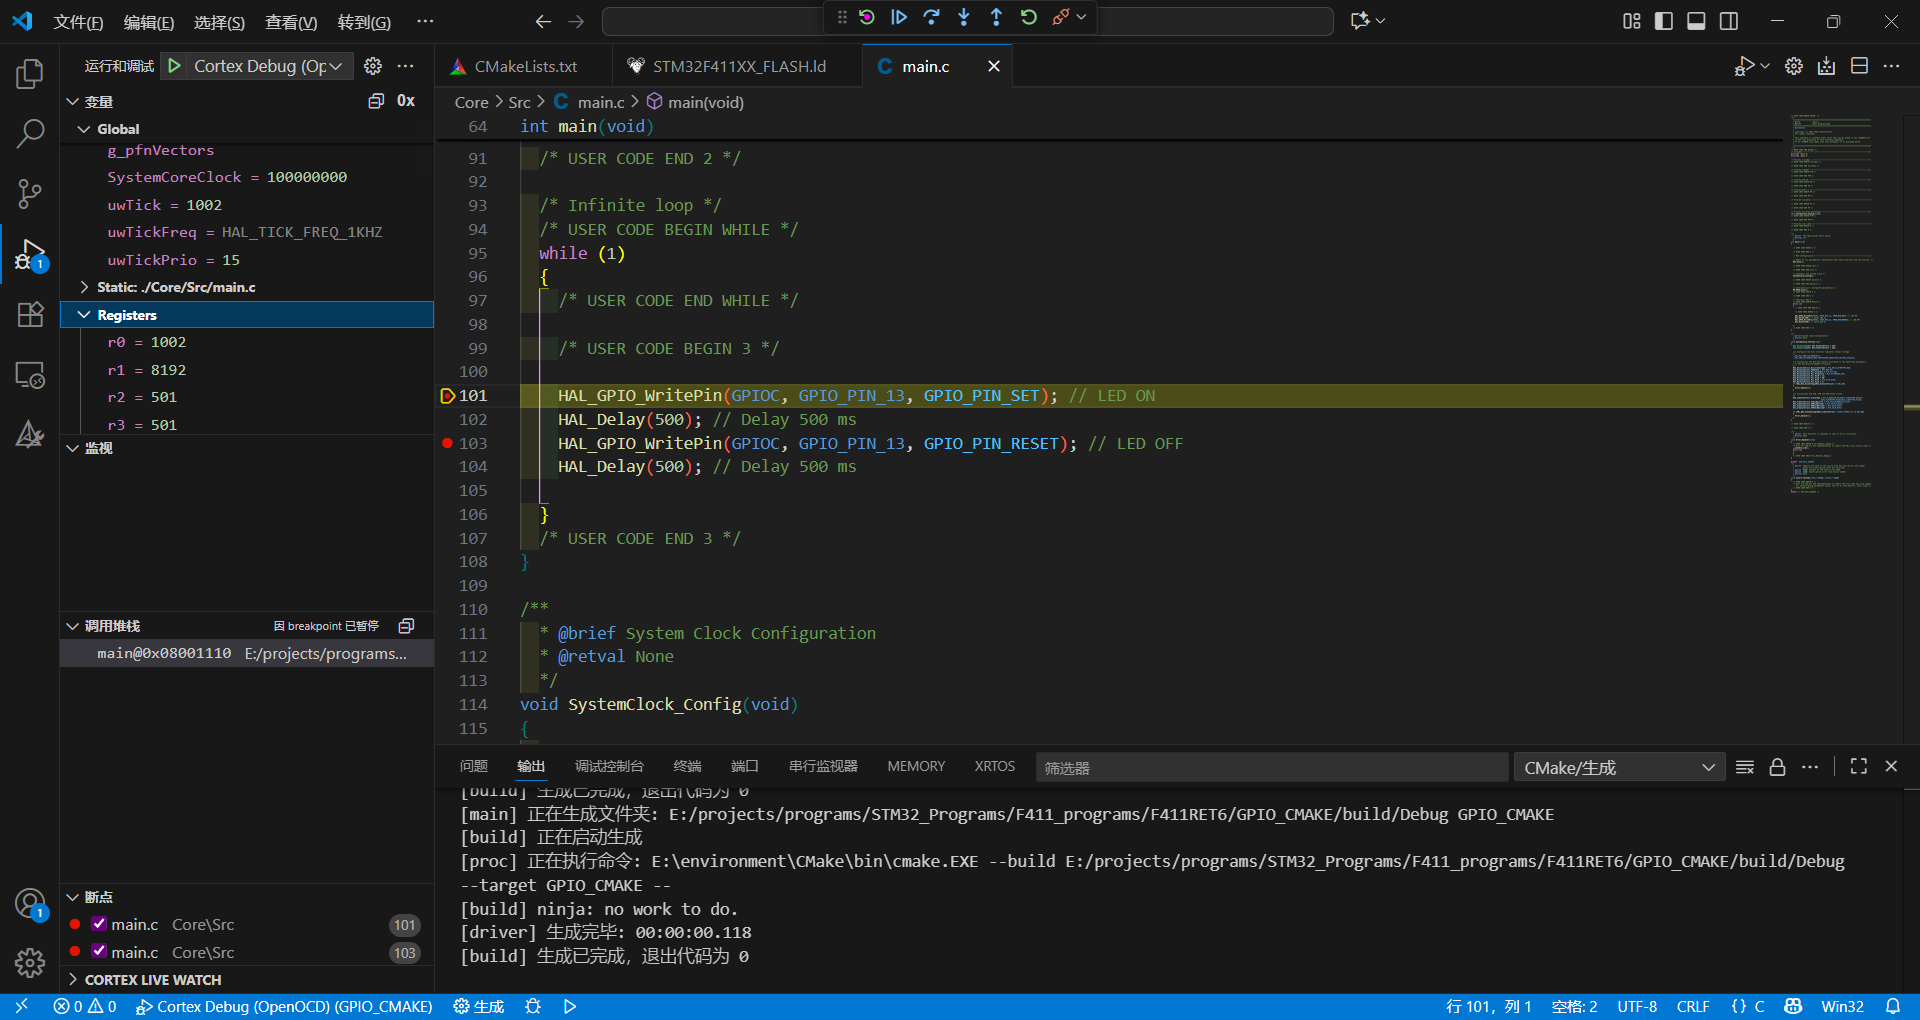This screenshot has height=1020, width=1920.
Task: Collapse the Registers section
Action: [x=84, y=315]
